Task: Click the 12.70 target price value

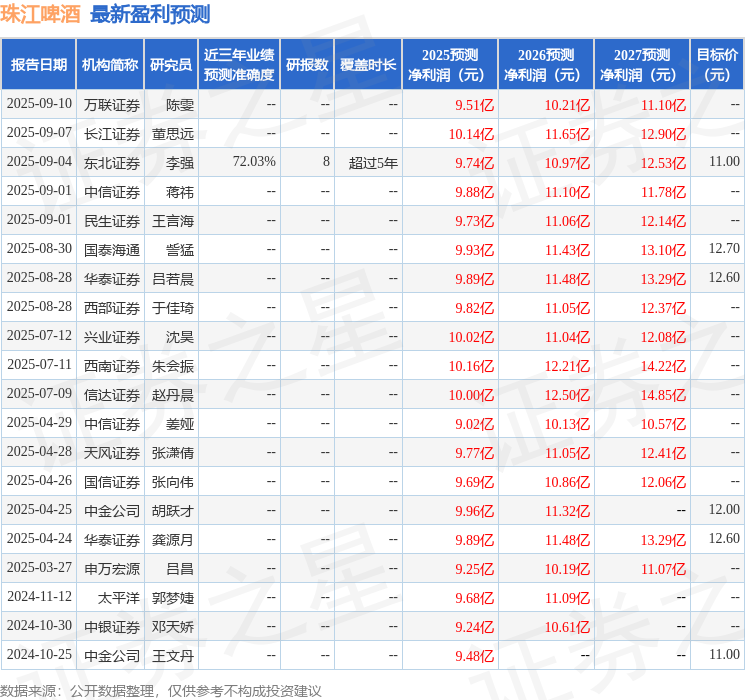Action: click(x=724, y=248)
